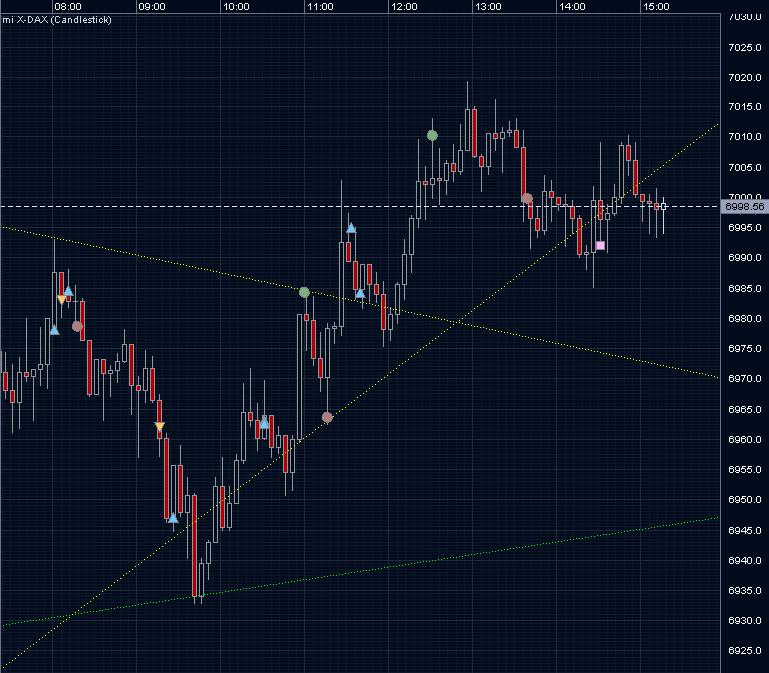The image size is (769, 673).
Task: Click the blue triangle marker near 10:20
Action: [x=264, y=423]
